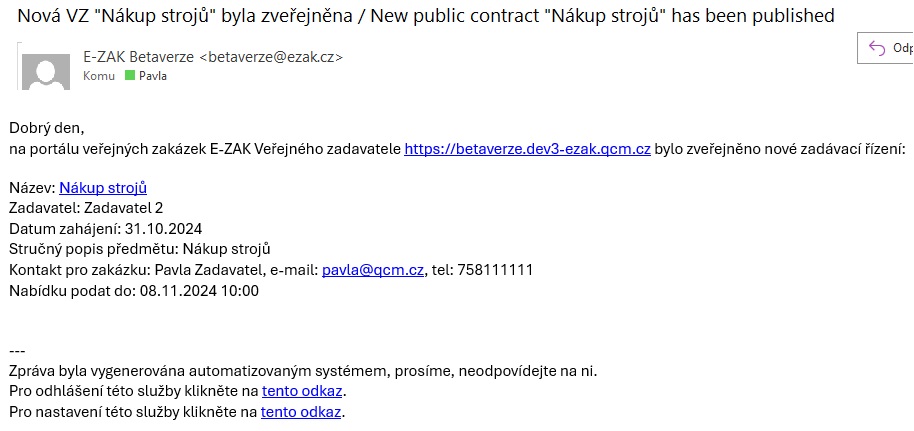Follow the unsubscribe 'tento odkaz' link
This screenshot has width=914, height=431.
coord(303,391)
